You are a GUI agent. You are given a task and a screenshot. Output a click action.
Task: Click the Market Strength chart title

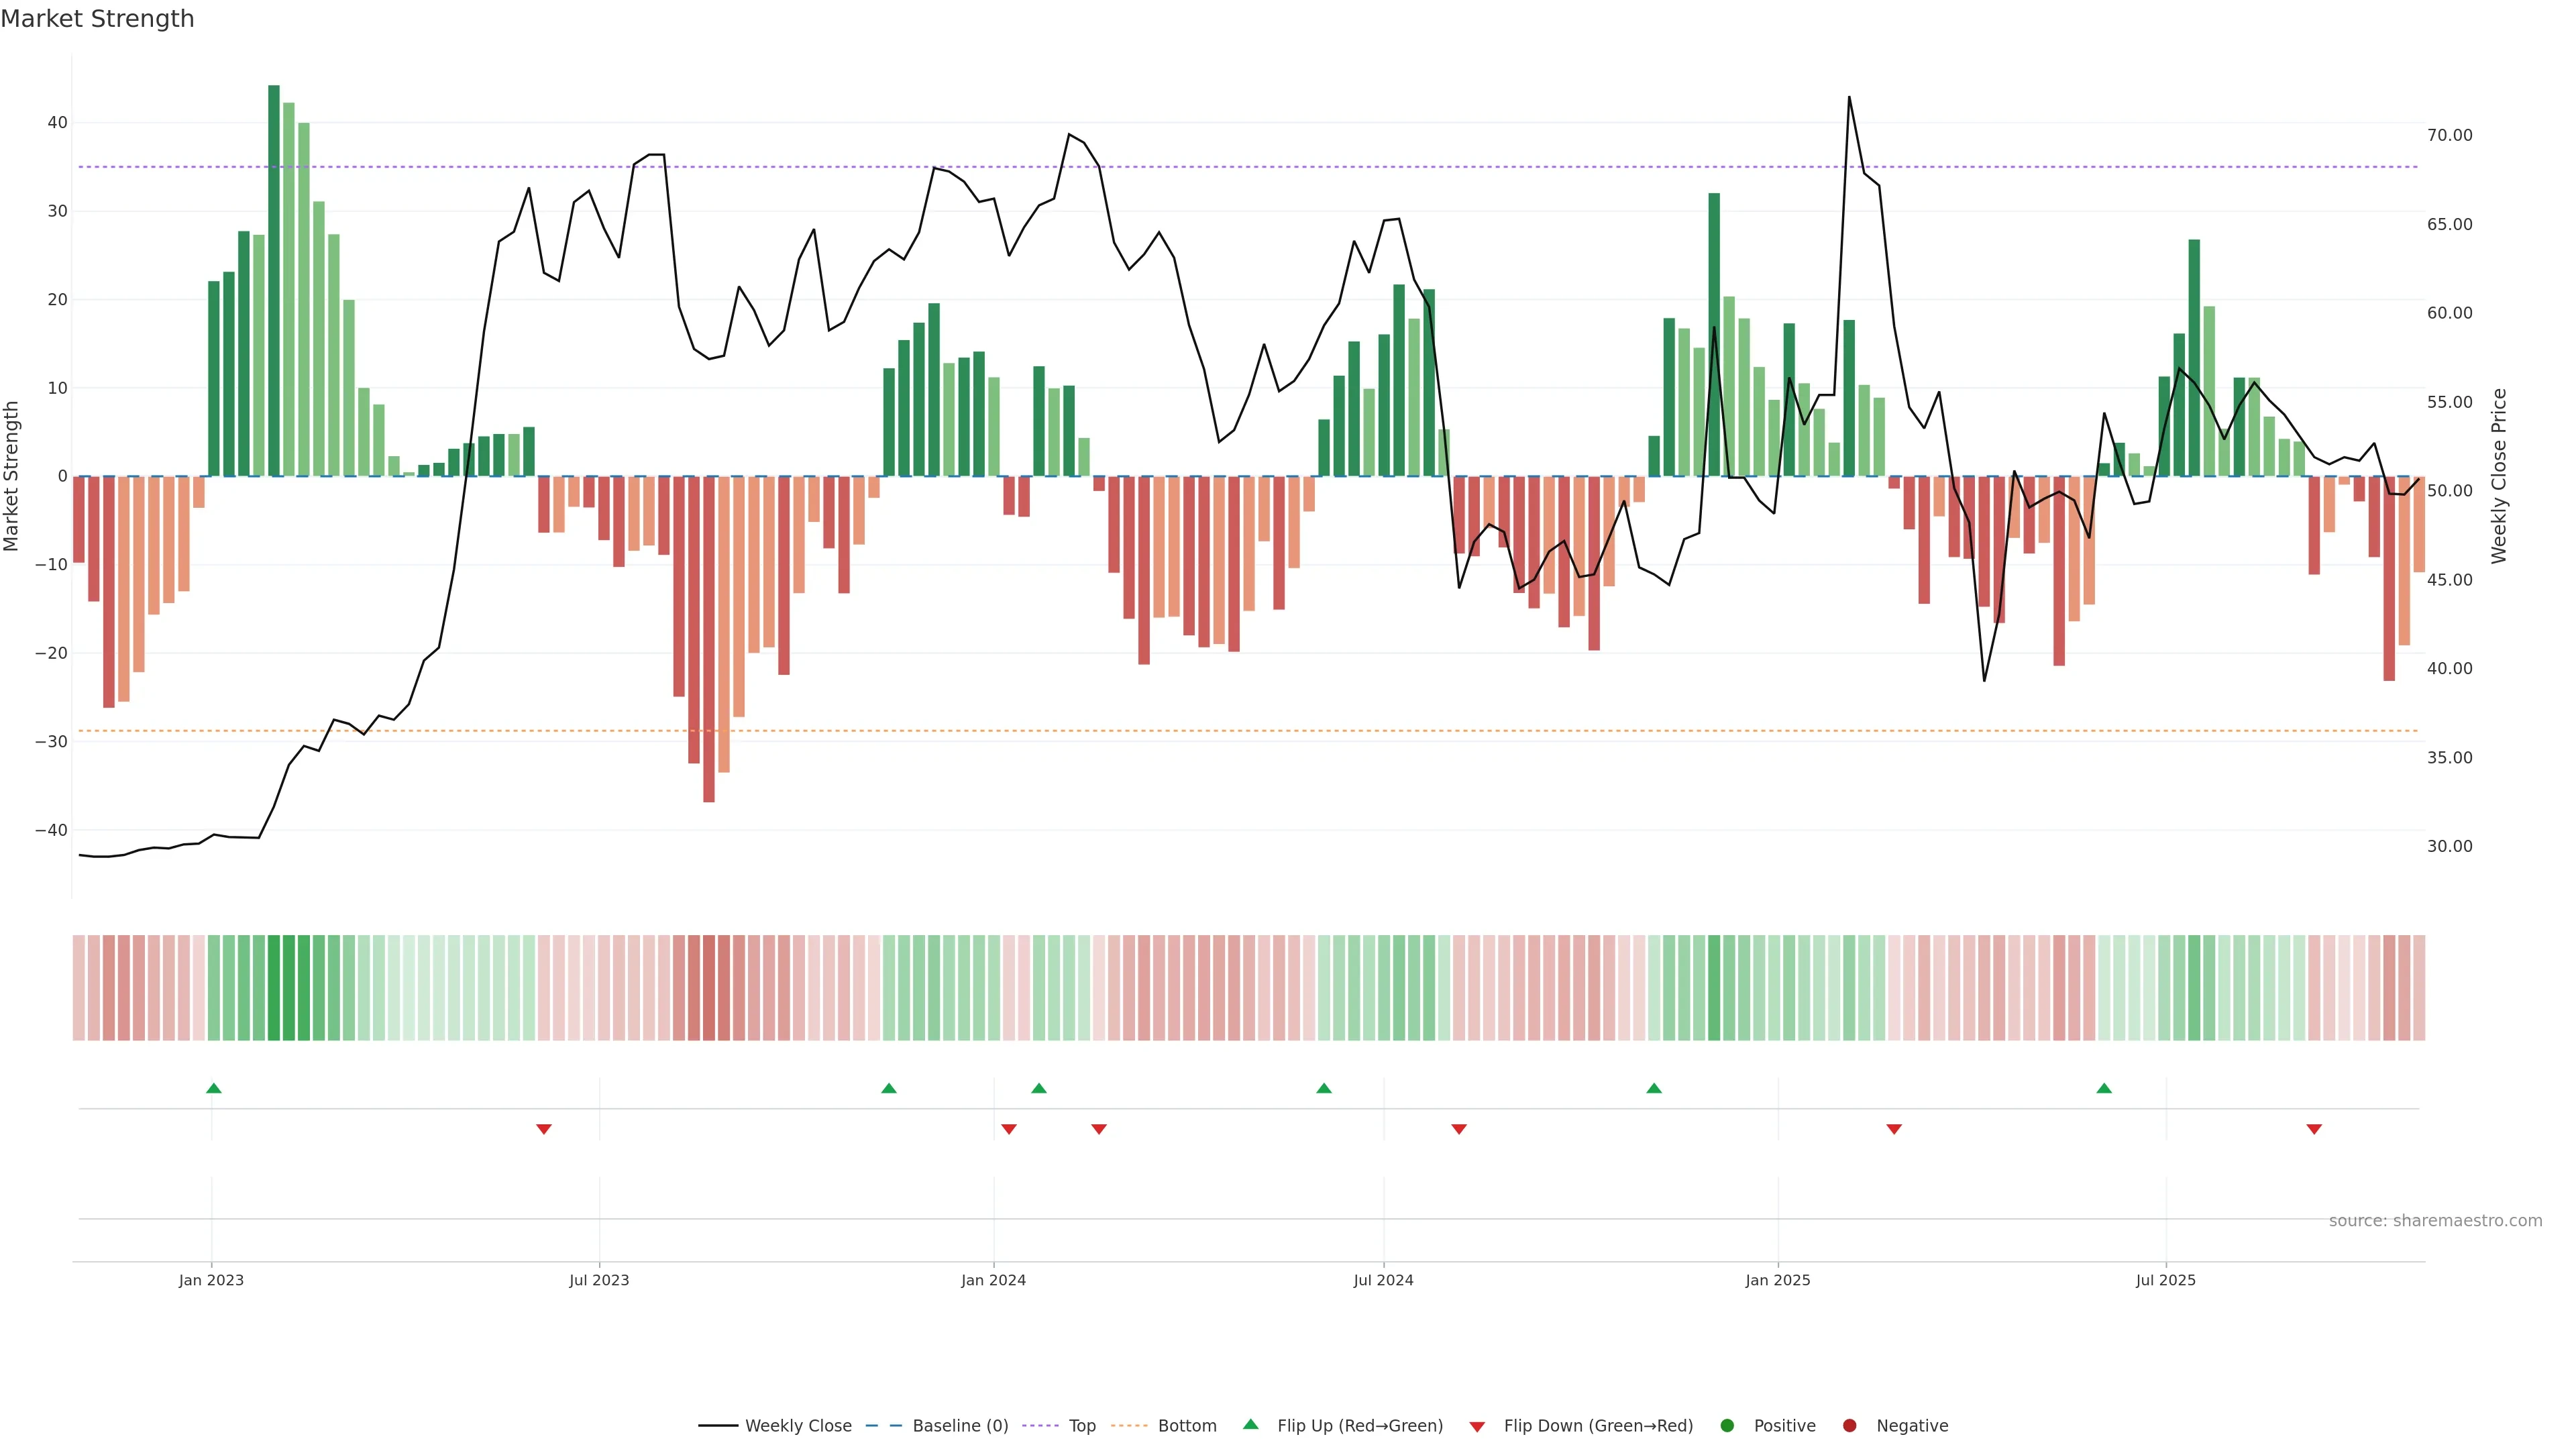(97, 19)
